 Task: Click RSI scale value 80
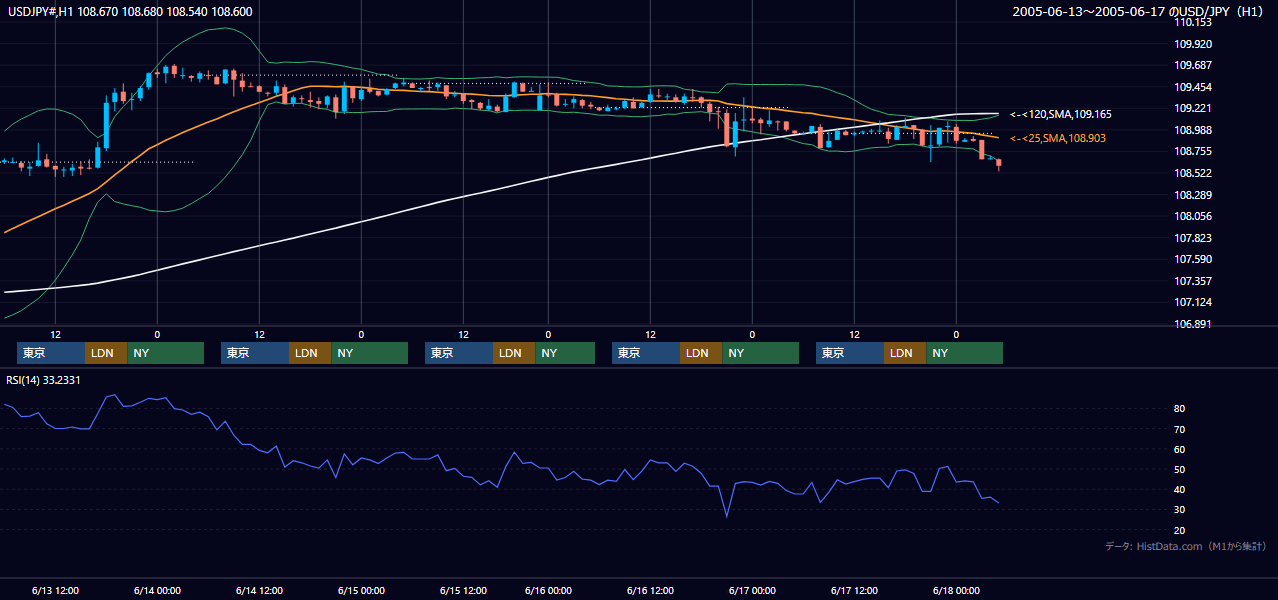click(x=1180, y=409)
